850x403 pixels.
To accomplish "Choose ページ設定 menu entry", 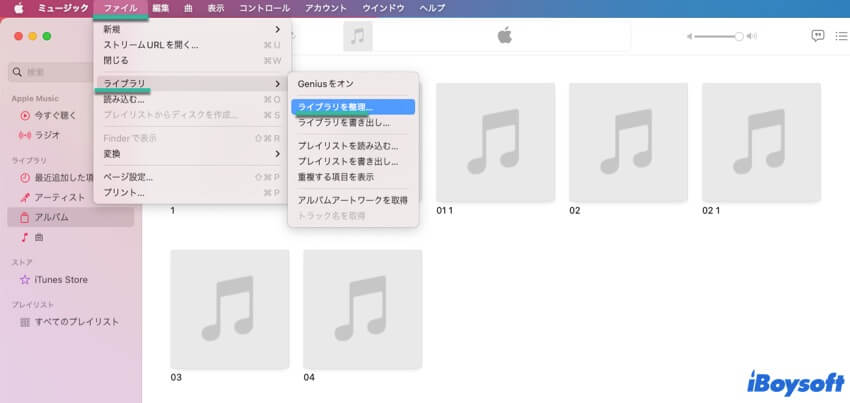I will pos(192,177).
